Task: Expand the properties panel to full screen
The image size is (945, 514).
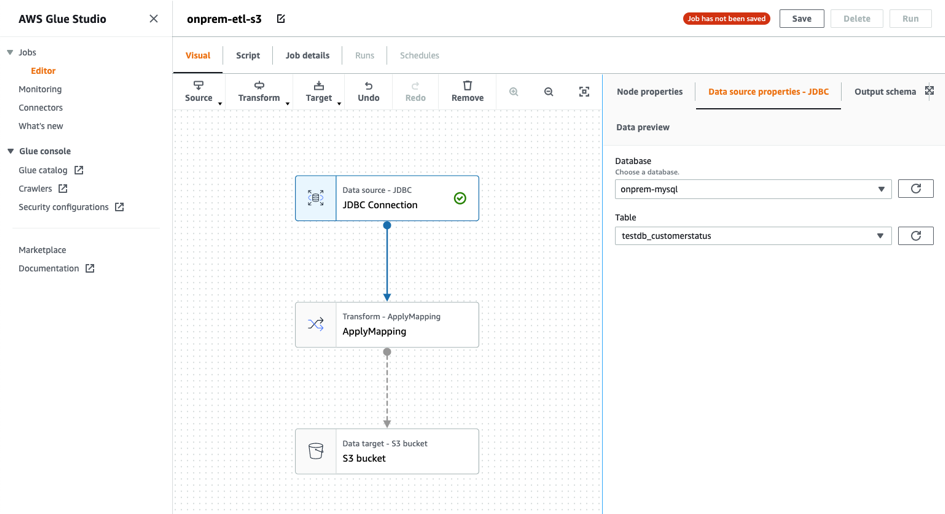Action: (x=929, y=90)
